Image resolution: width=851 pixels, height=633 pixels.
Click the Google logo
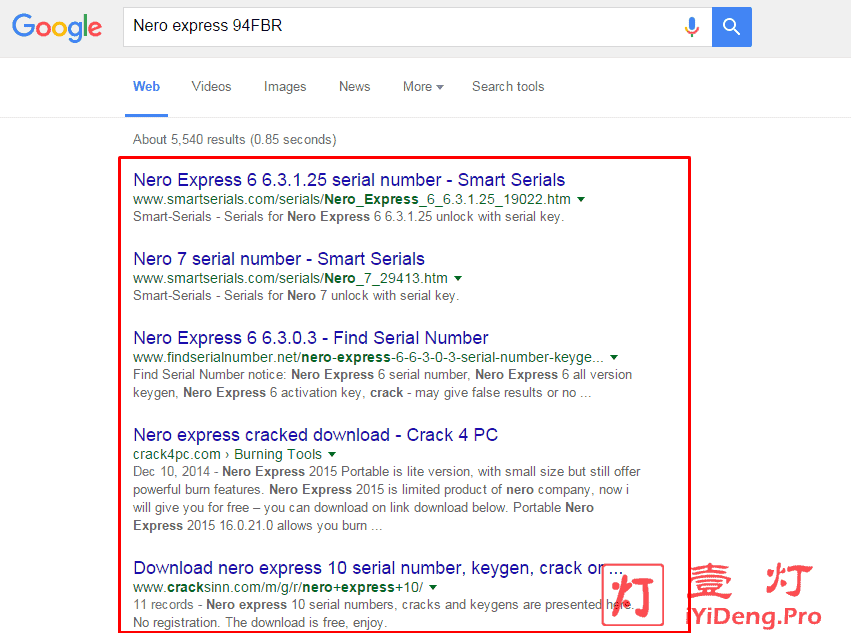57,27
